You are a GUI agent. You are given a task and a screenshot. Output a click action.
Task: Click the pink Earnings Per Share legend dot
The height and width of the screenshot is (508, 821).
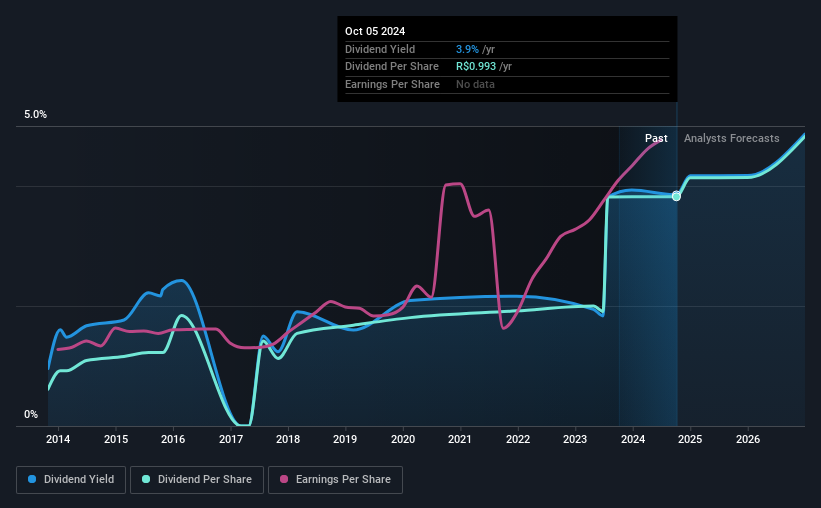point(284,479)
